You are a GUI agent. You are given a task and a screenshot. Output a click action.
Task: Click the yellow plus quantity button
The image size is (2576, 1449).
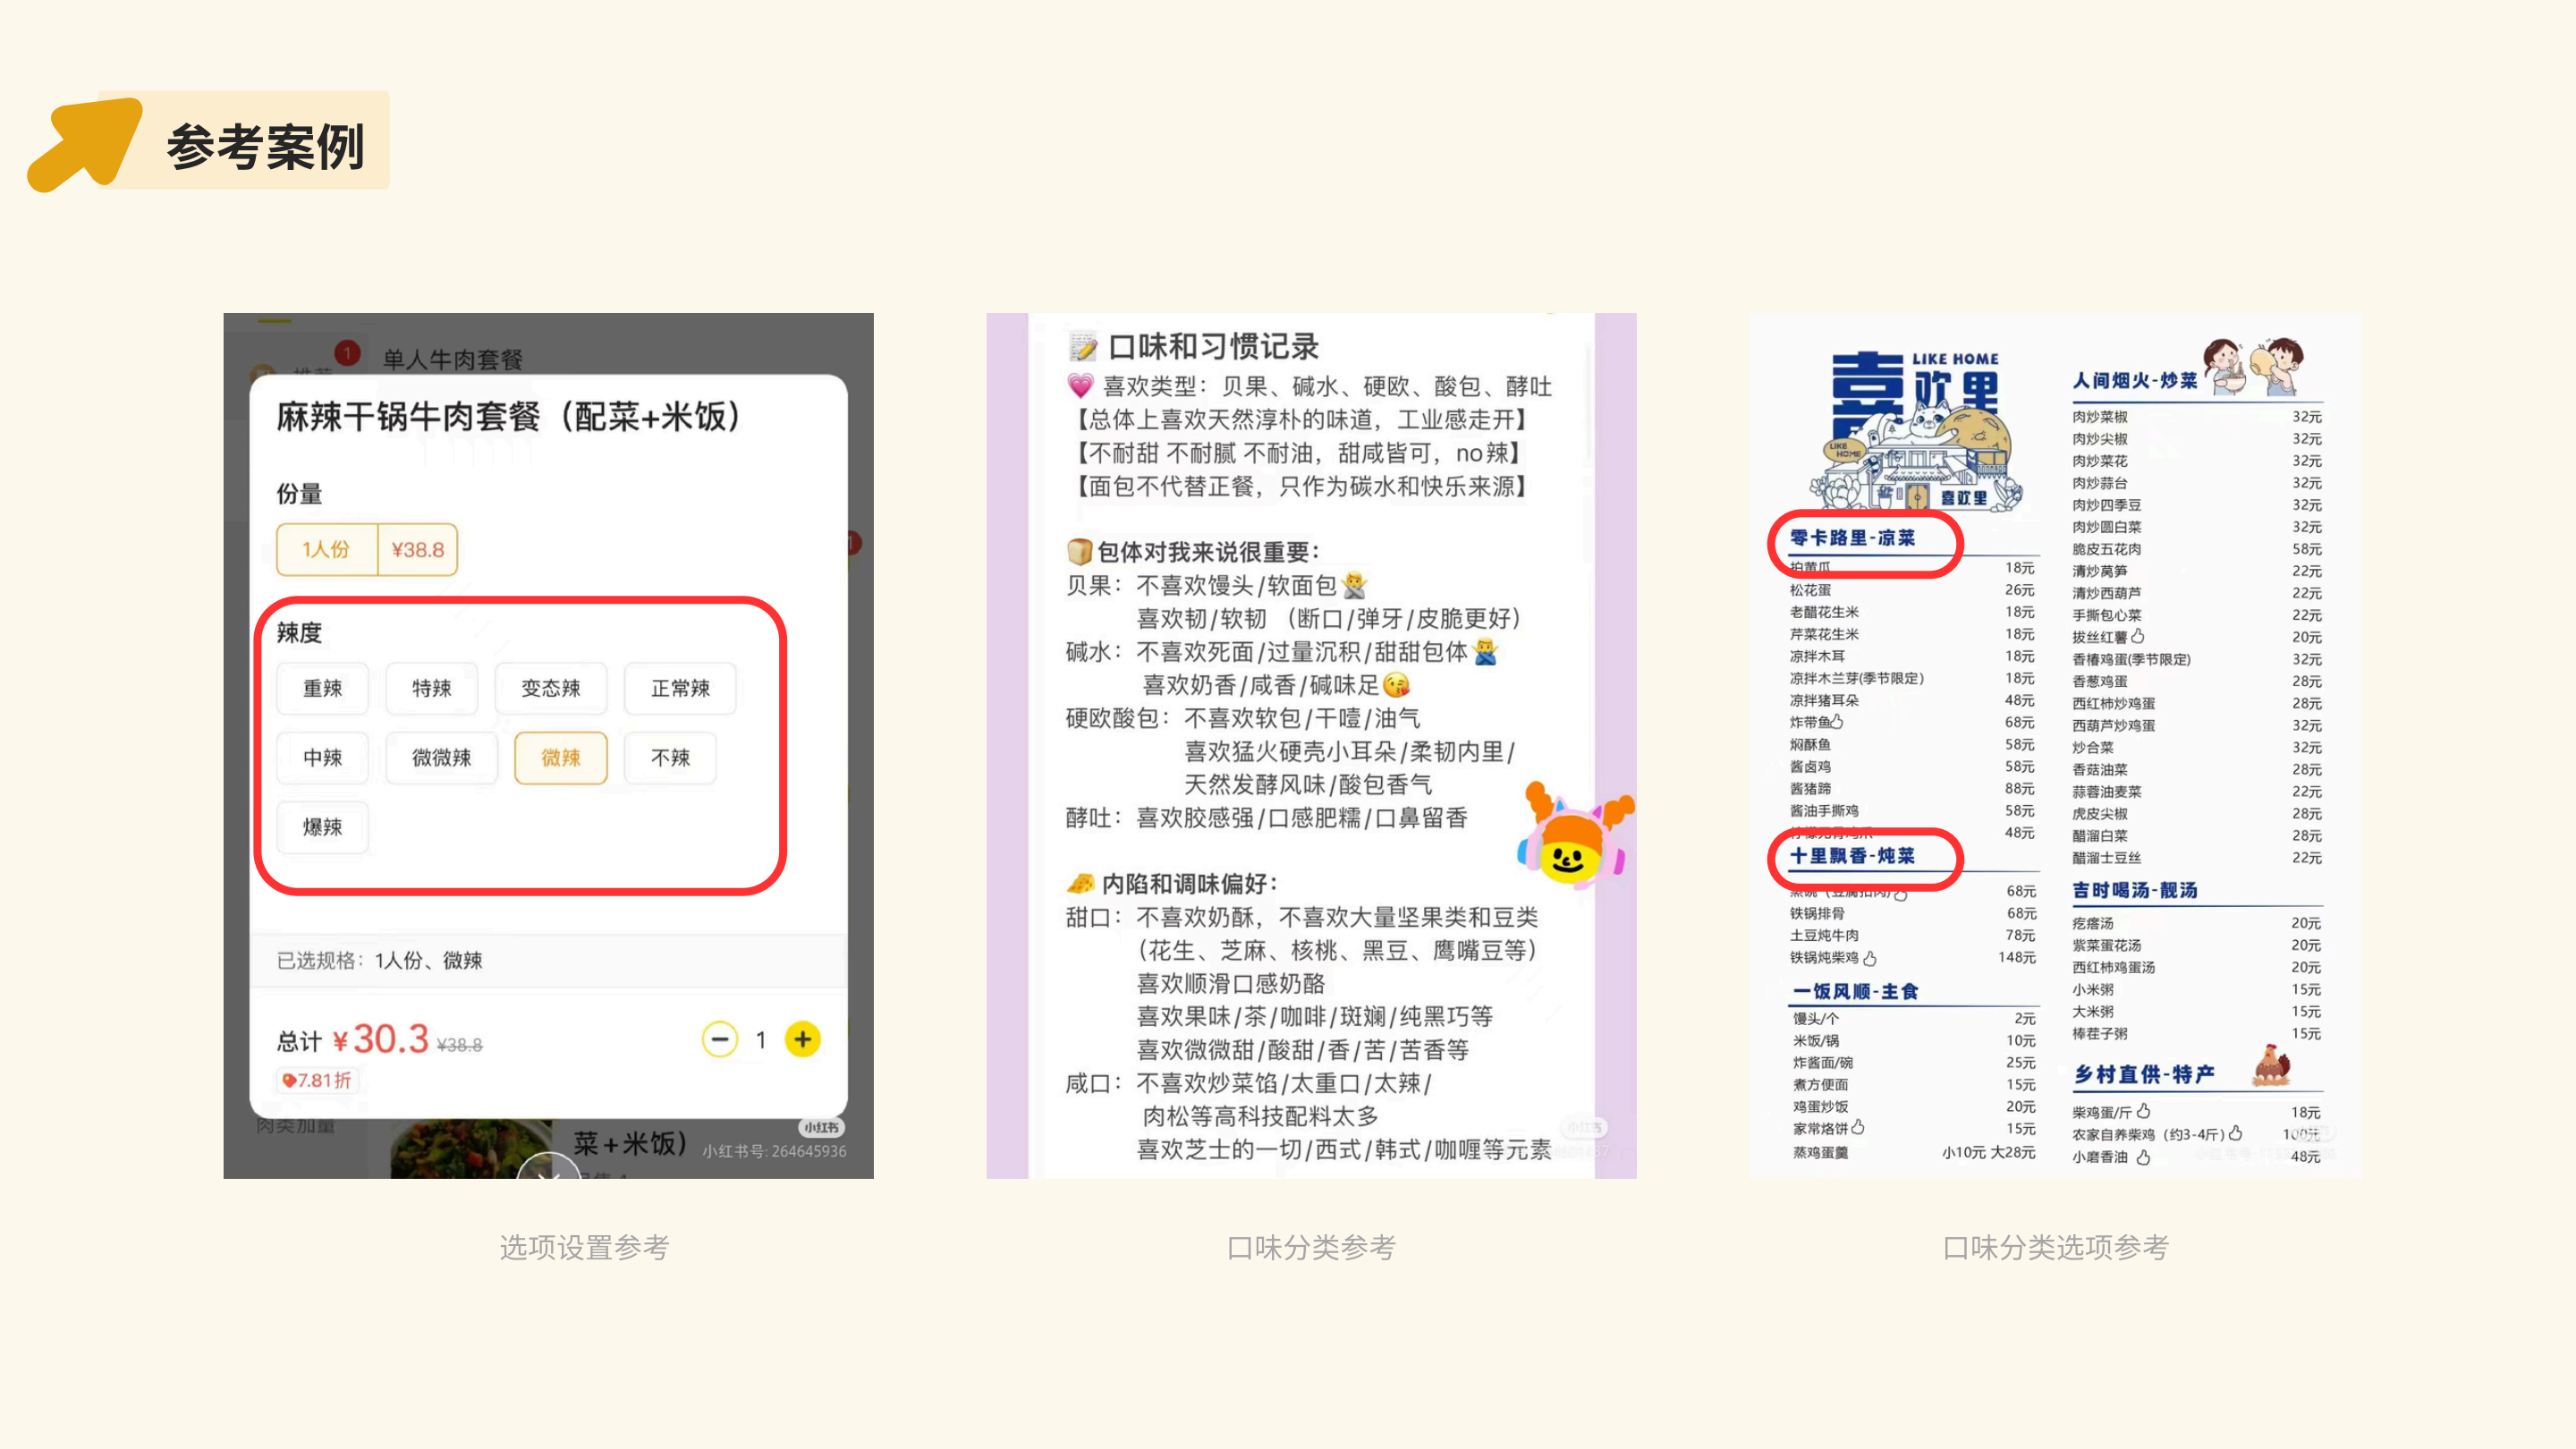coord(802,1040)
